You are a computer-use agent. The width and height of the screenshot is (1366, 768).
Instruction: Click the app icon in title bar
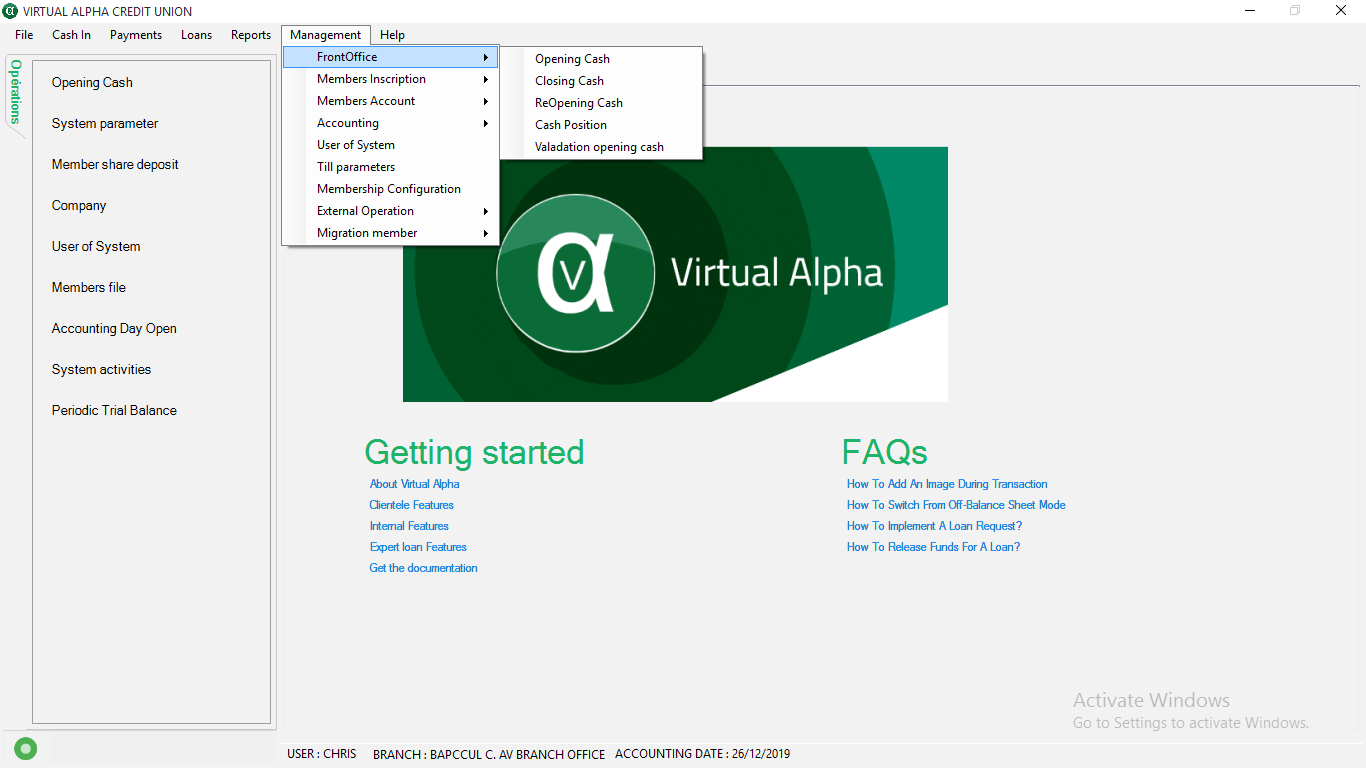(11, 11)
